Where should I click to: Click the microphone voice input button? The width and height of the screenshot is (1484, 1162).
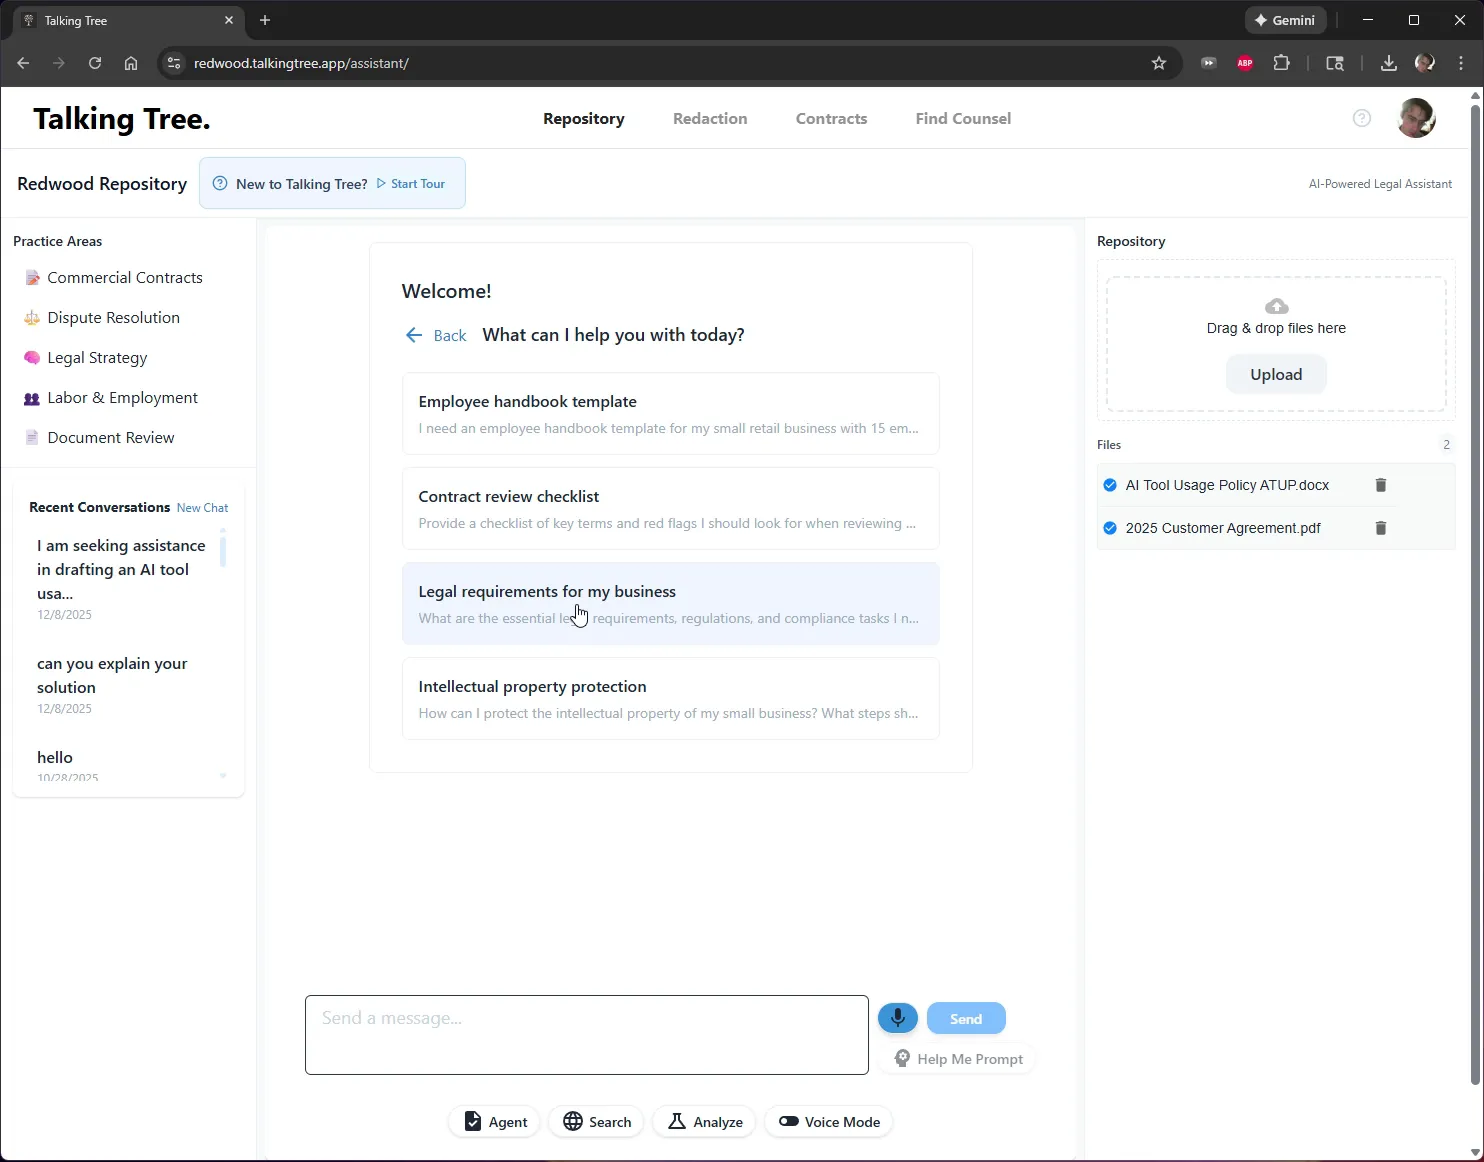click(897, 1018)
